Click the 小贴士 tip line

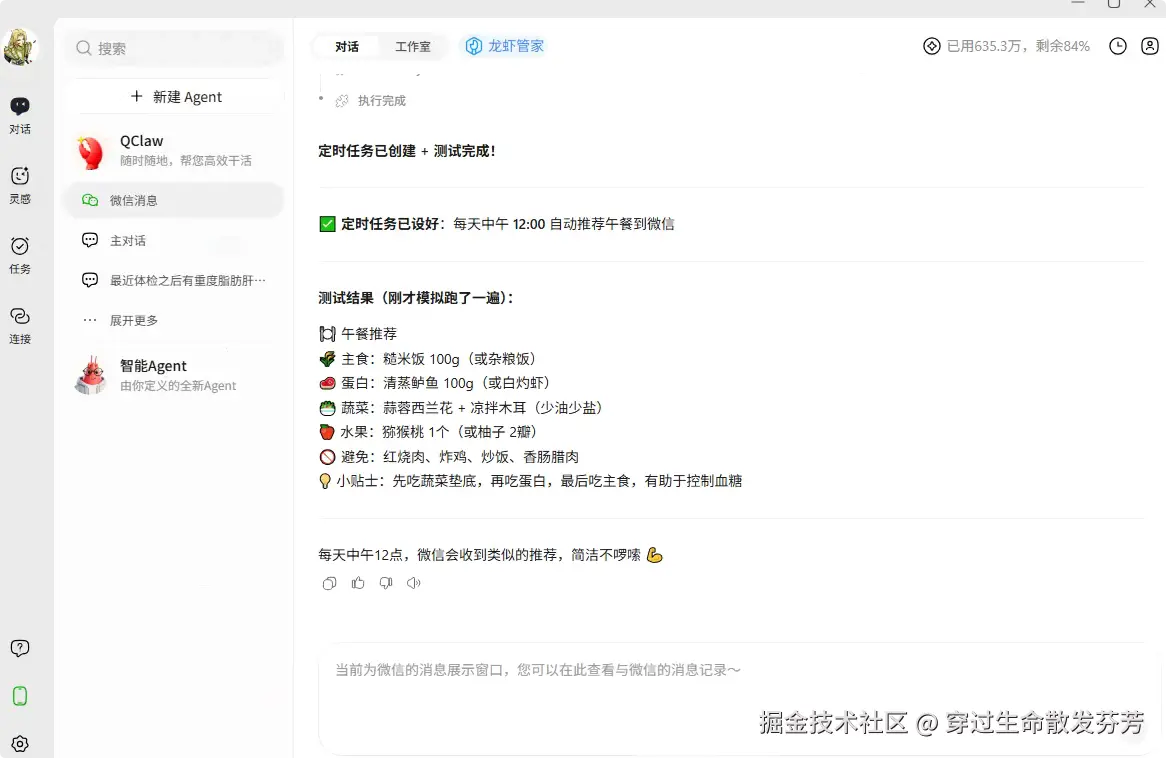(x=530, y=481)
